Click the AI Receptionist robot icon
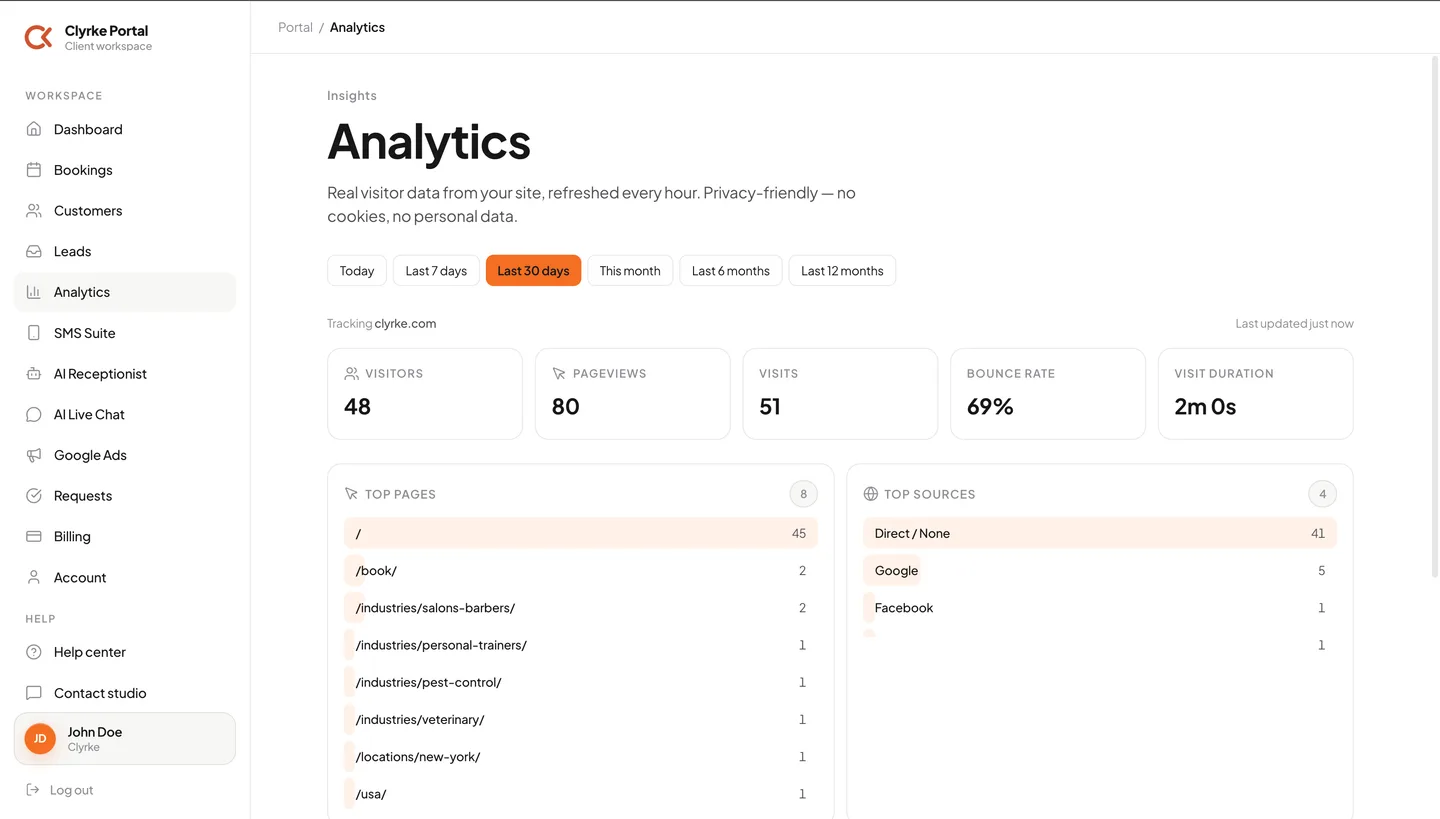 (x=34, y=374)
